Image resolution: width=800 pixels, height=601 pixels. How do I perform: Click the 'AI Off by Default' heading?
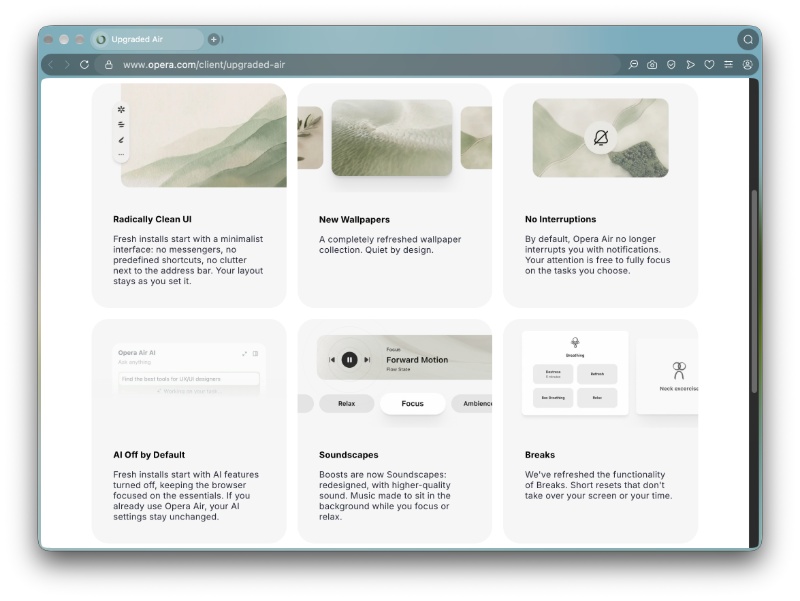point(149,455)
